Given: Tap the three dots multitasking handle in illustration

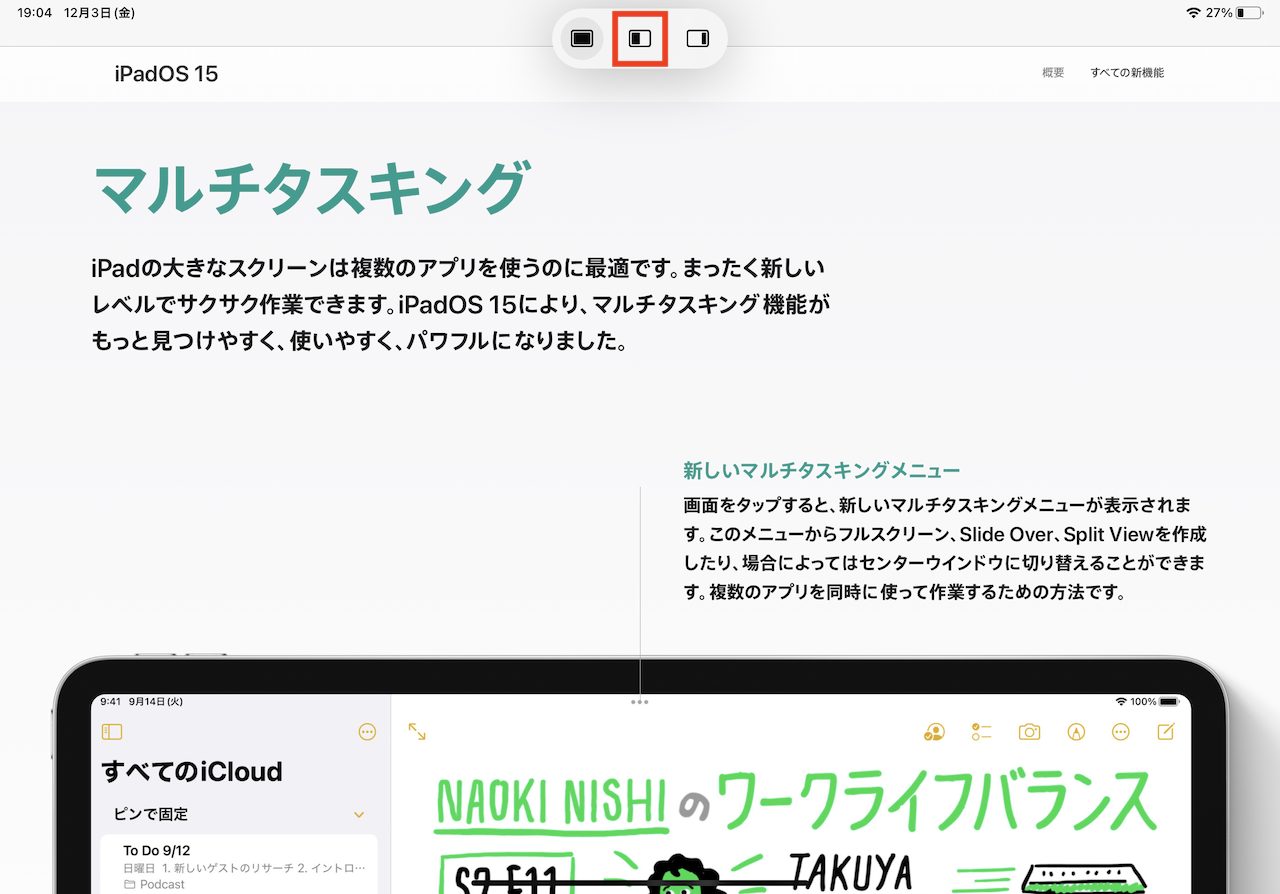Looking at the screenshot, I should coord(640,702).
